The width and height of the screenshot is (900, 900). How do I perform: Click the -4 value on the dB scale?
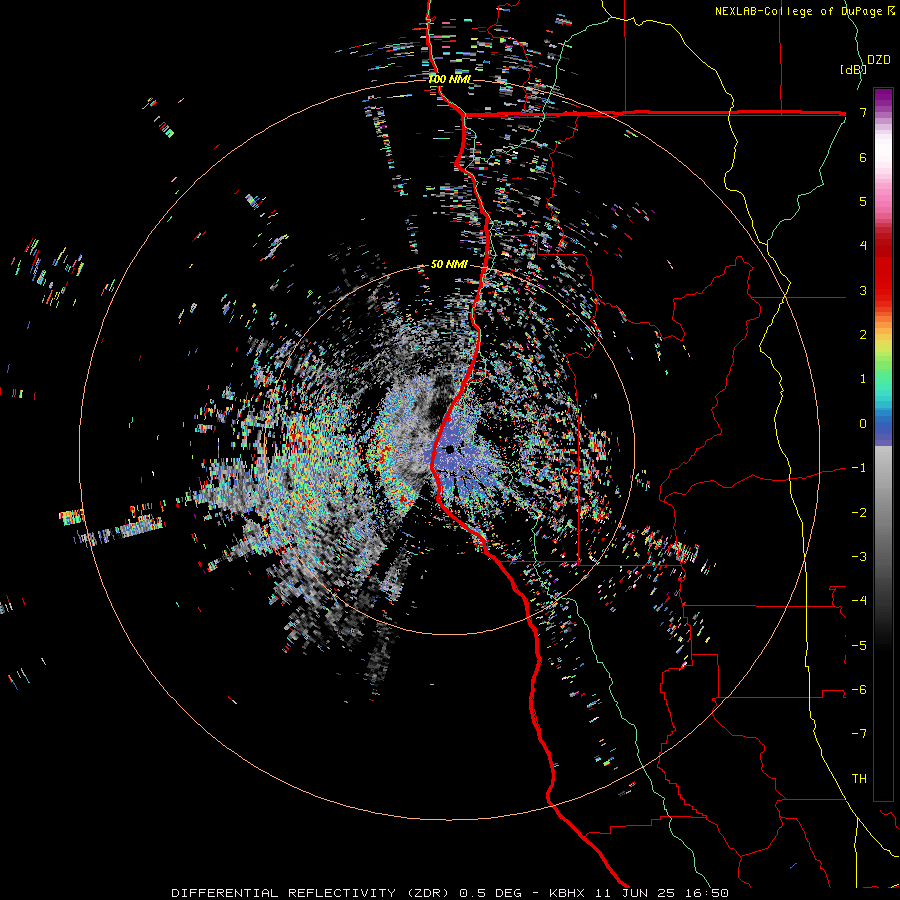859,601
